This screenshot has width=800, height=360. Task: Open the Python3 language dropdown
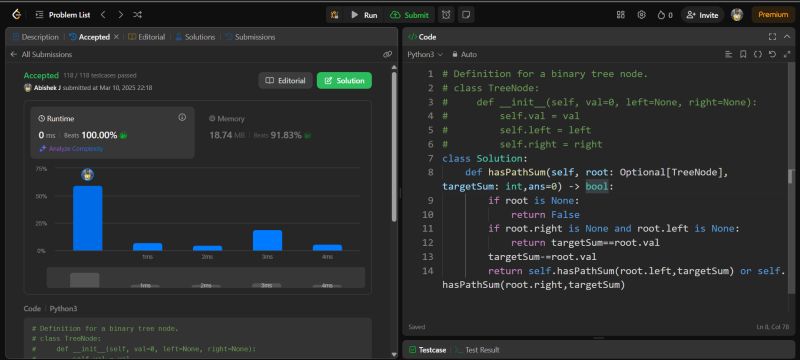click(x=425, y=54)
